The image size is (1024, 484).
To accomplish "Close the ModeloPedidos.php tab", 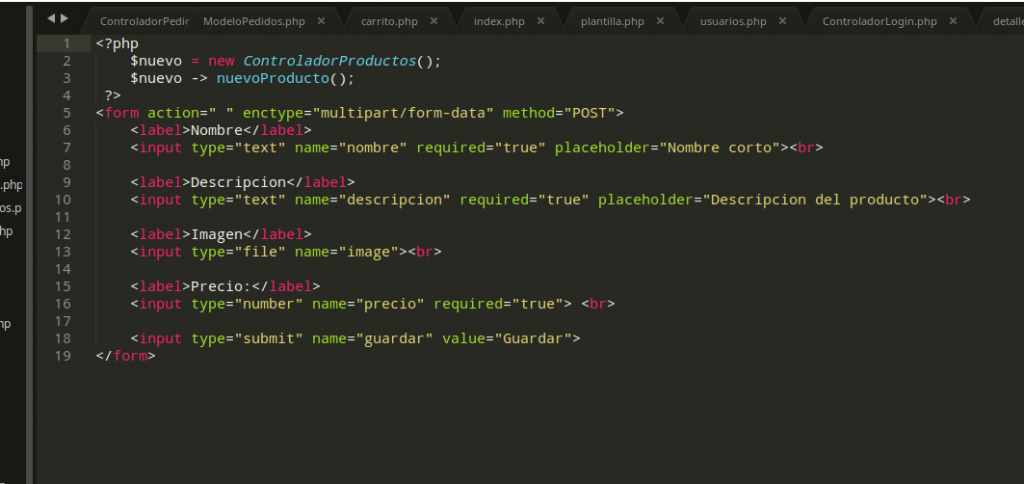I will 319,21.
